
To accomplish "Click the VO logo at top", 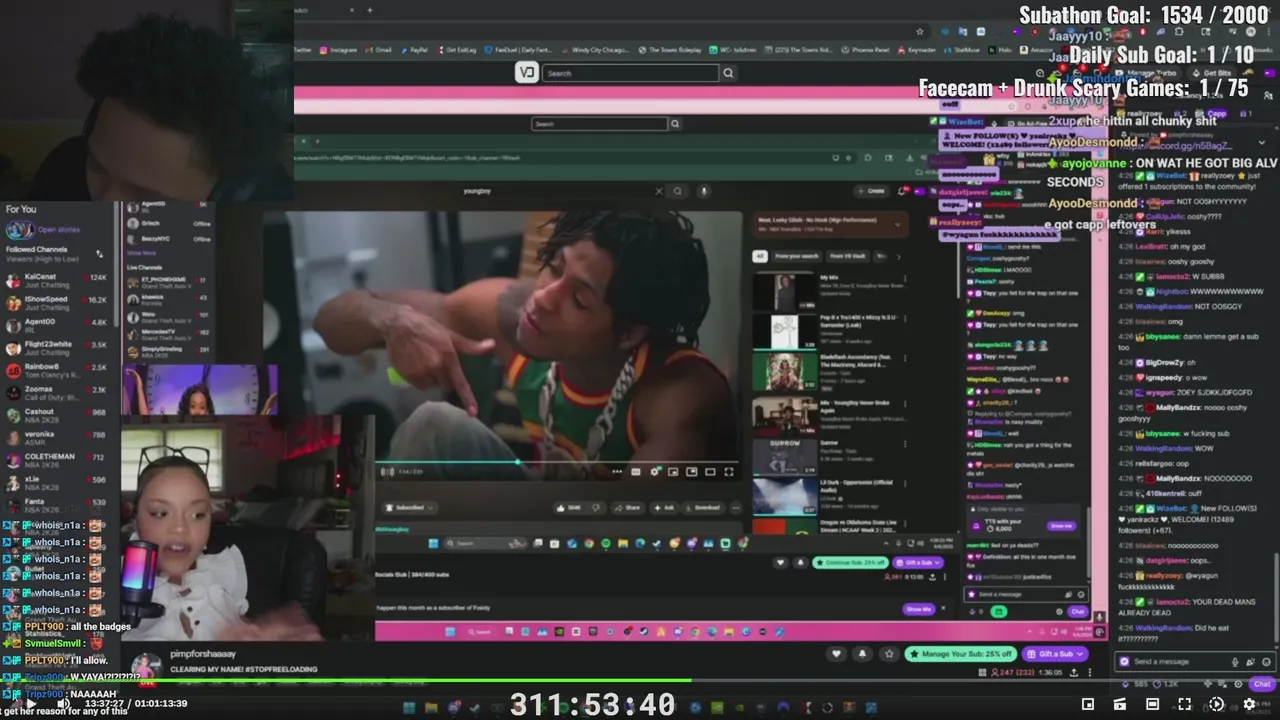I will tap(526, 72).
